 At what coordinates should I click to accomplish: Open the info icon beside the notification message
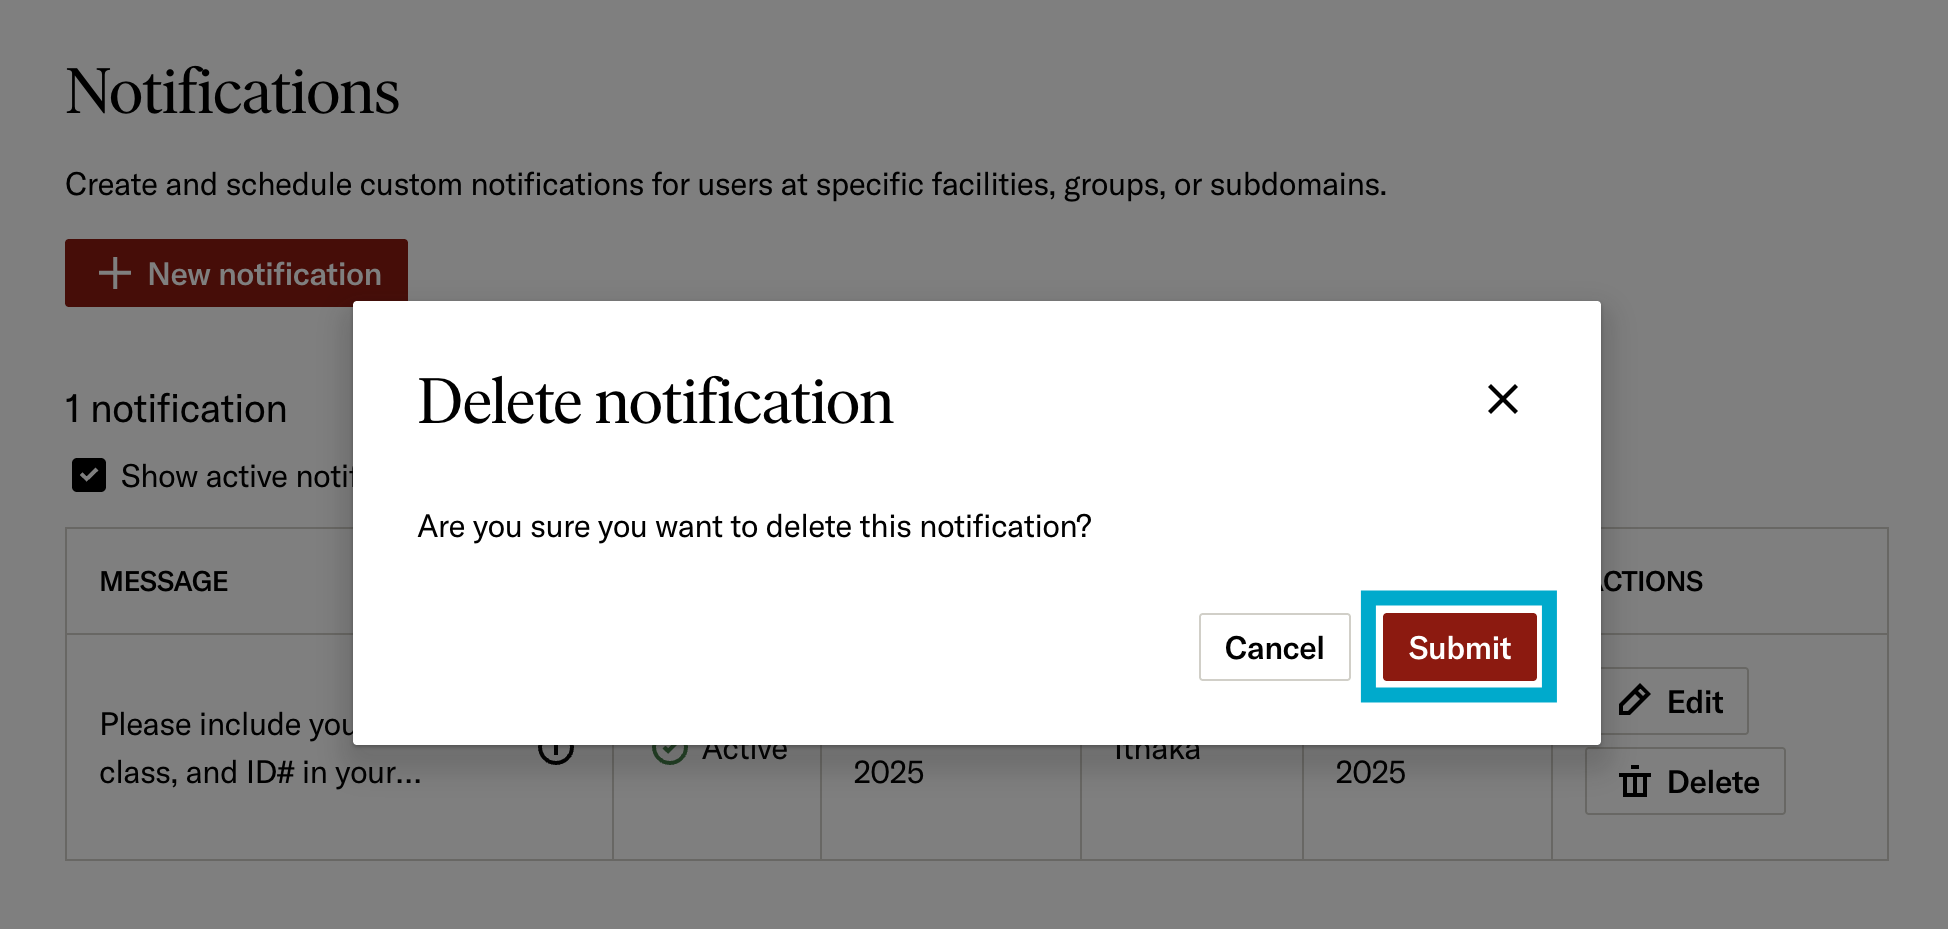coord(556,748)
